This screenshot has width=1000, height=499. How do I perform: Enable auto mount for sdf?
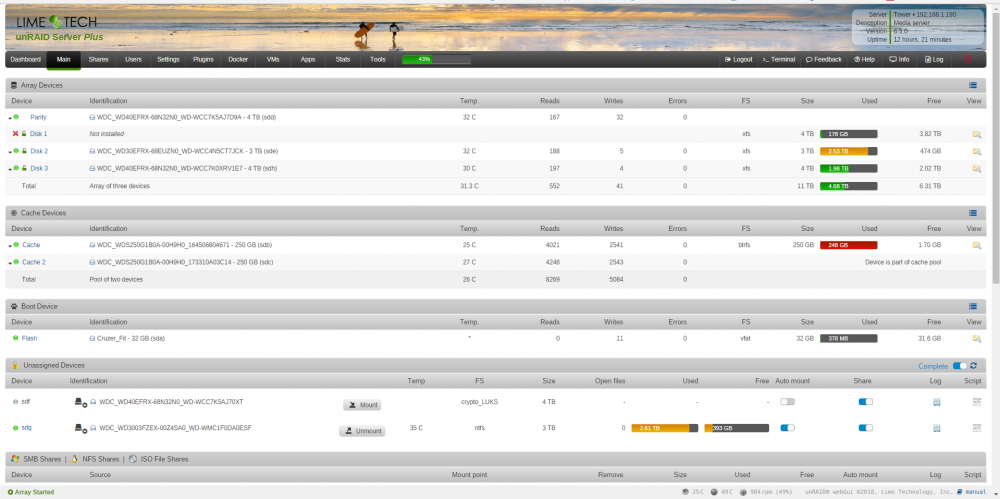tap(788, 402)
